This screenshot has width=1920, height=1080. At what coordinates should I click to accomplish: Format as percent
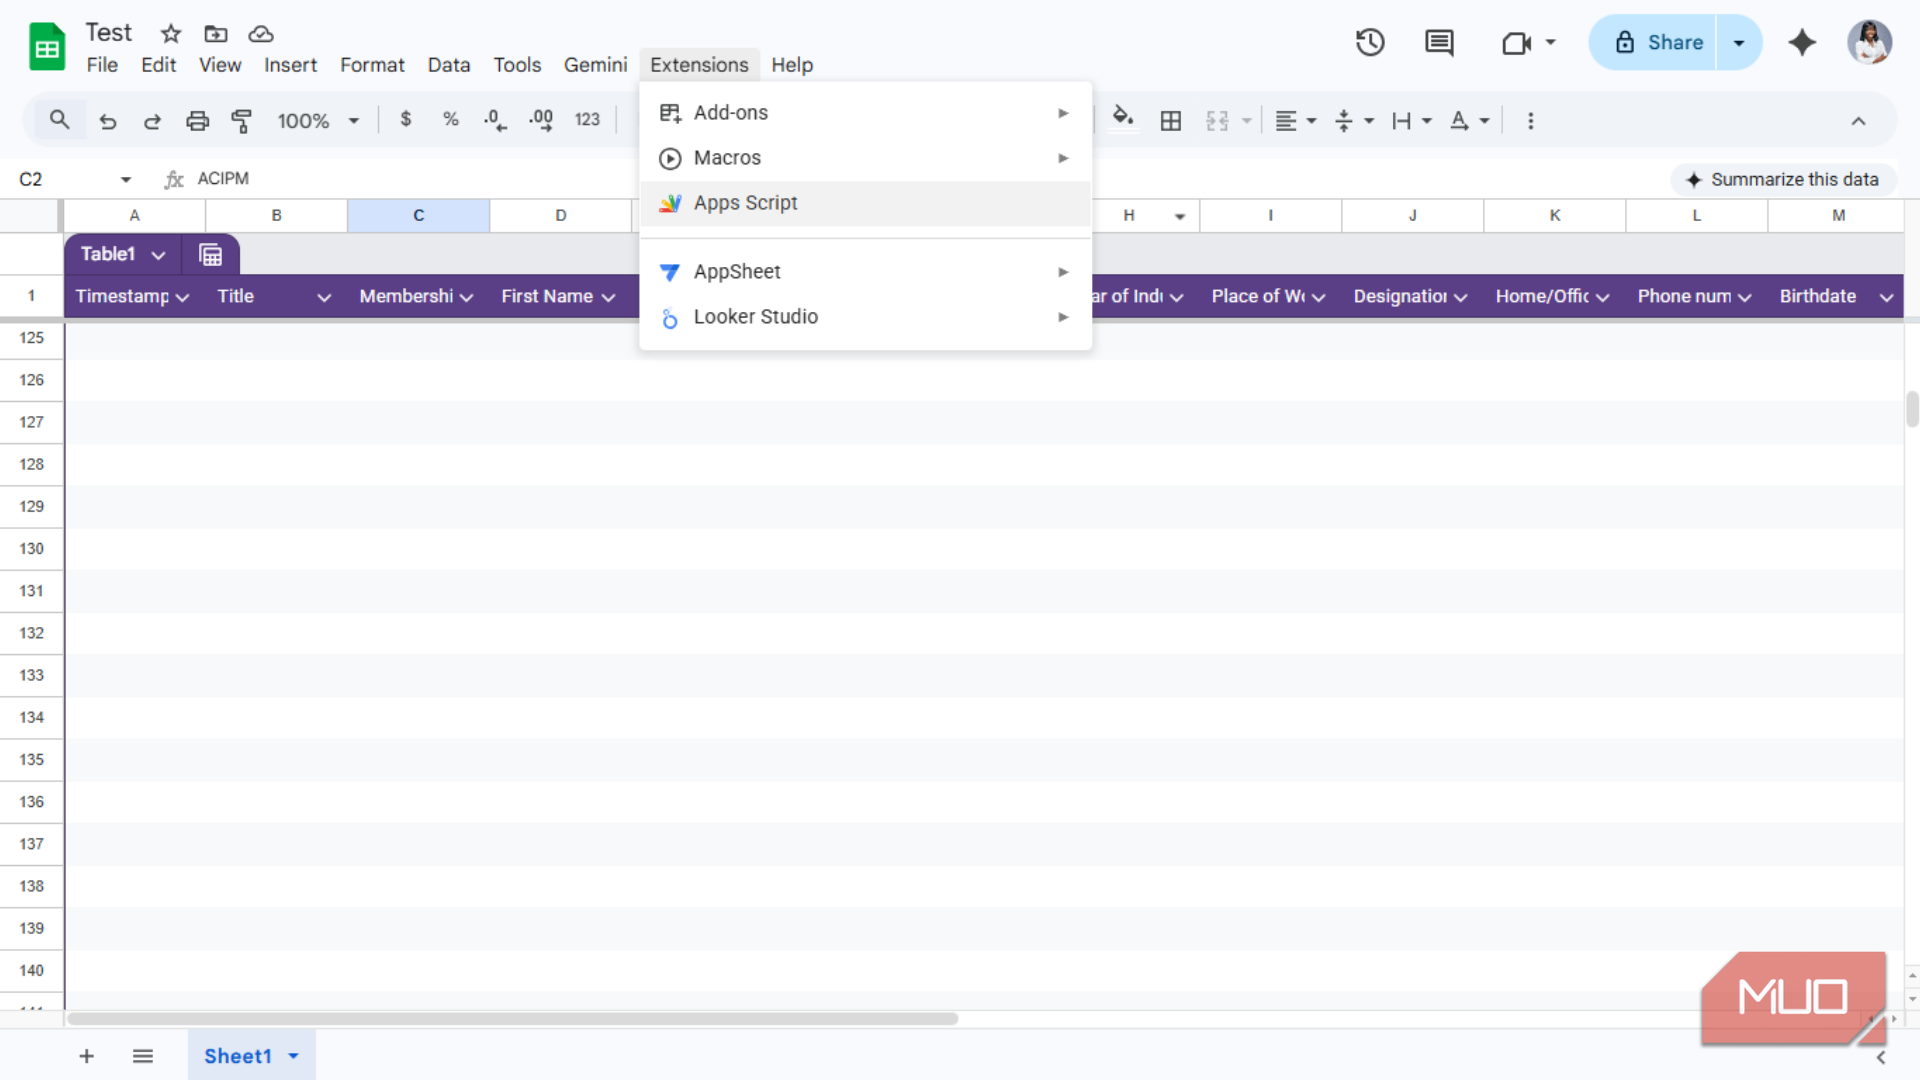pos(450,120)
